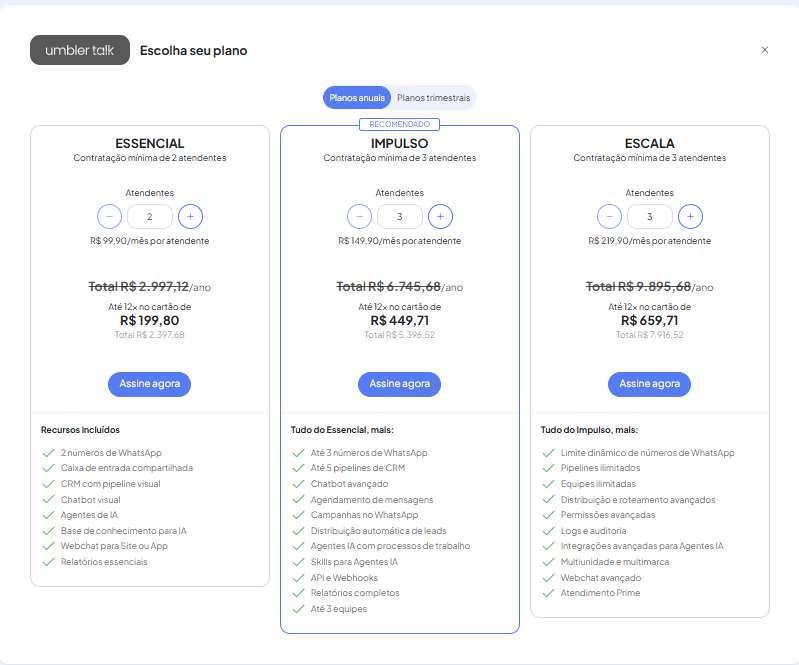Screen dimensions: 799x665
Task: Click 'Total R$ 5.396,52' text
Action: point(400,335)
